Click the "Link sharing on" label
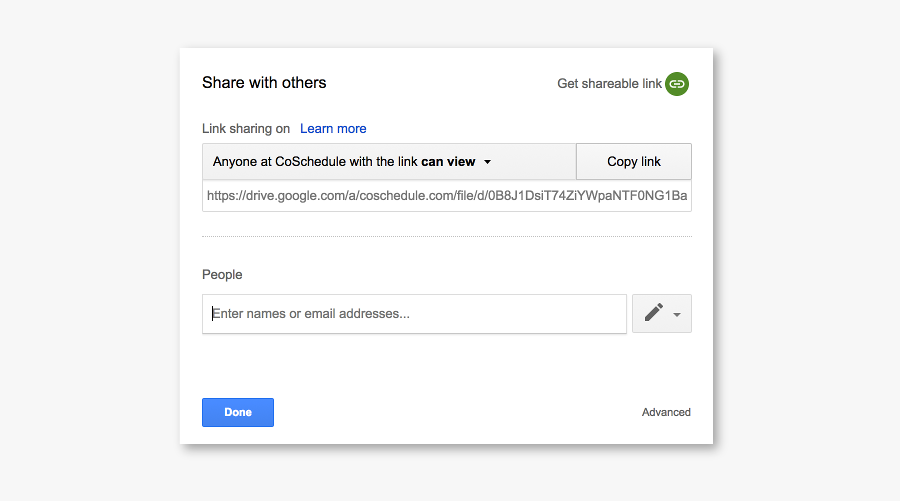900x501 pixels. pyautogui.click(x=246, y=129)
